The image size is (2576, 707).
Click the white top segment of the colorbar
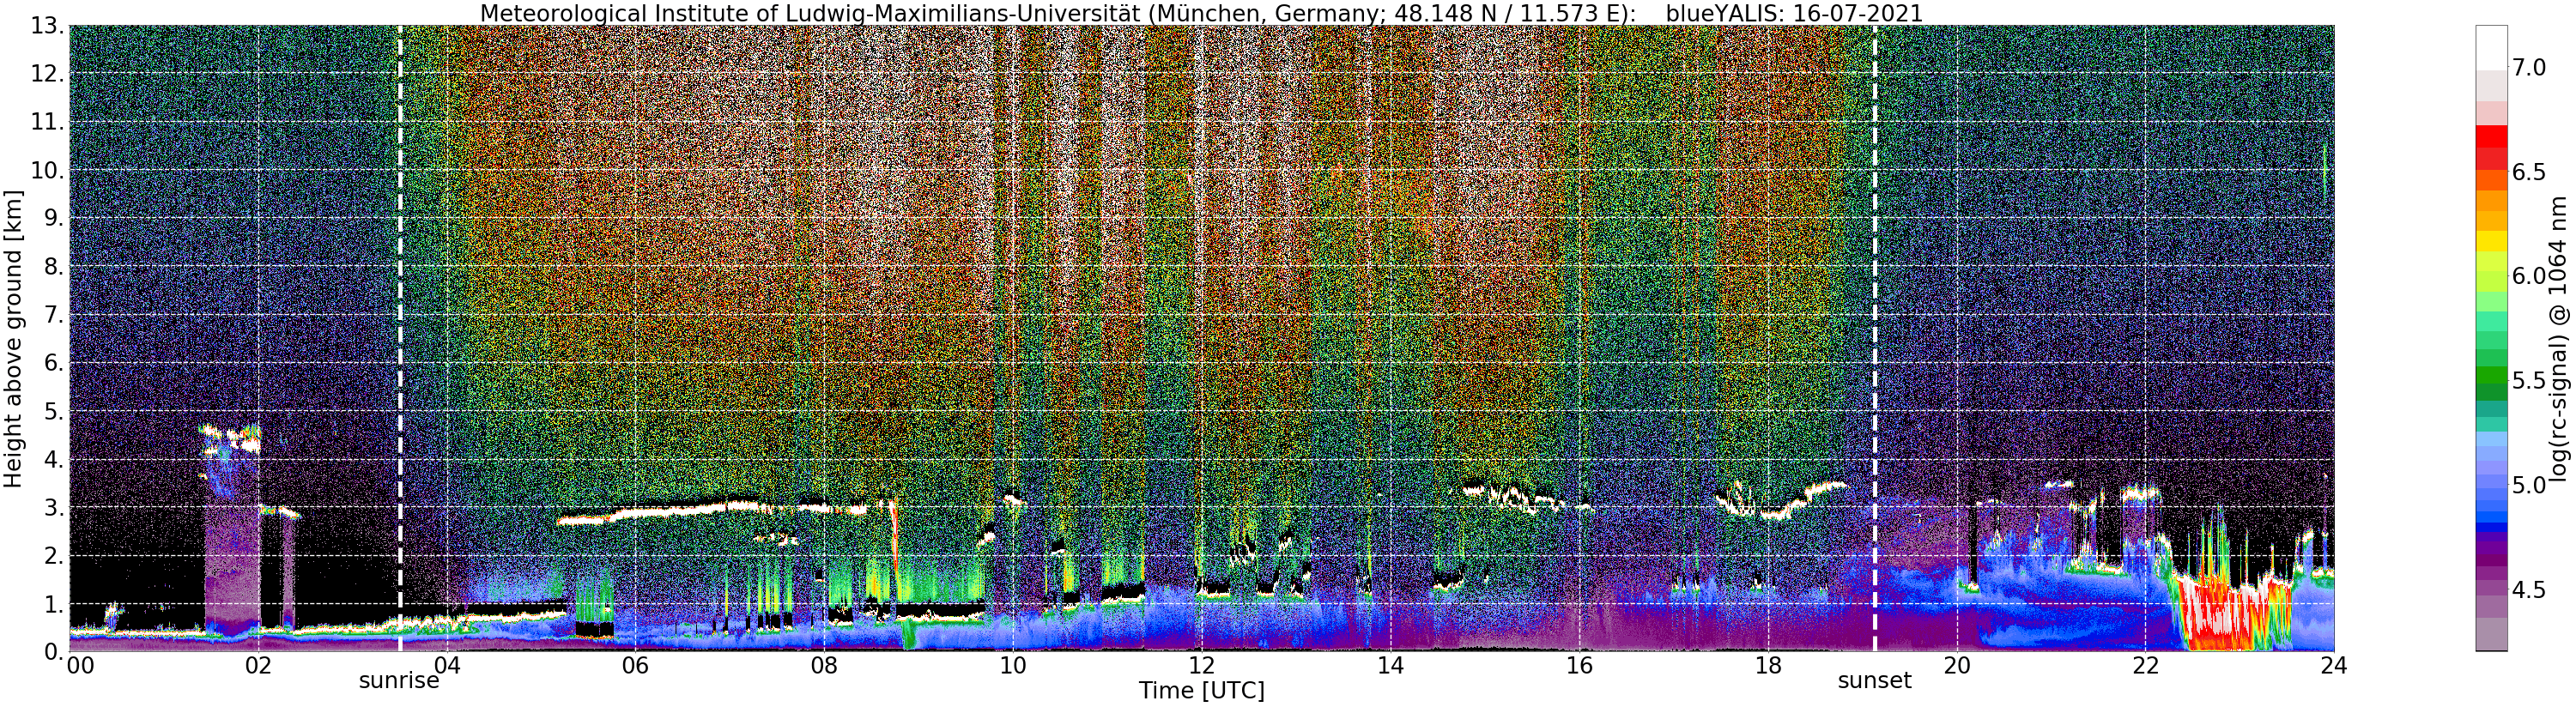pyautogui.click(x=2491, y=48)
